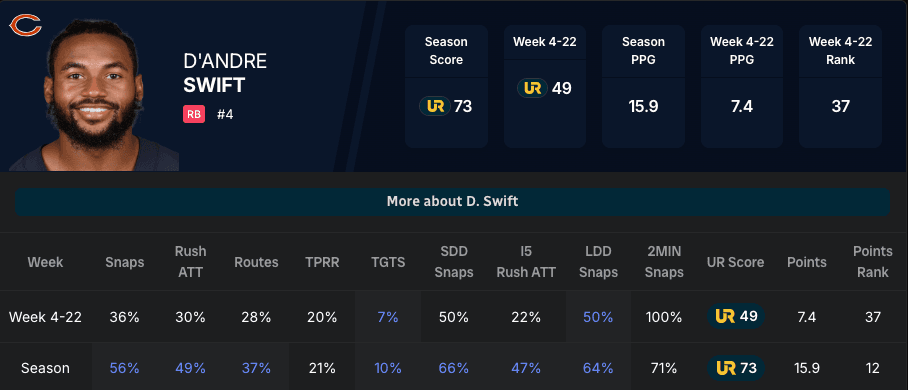Select the Points Rank column header

pos(873,262)
